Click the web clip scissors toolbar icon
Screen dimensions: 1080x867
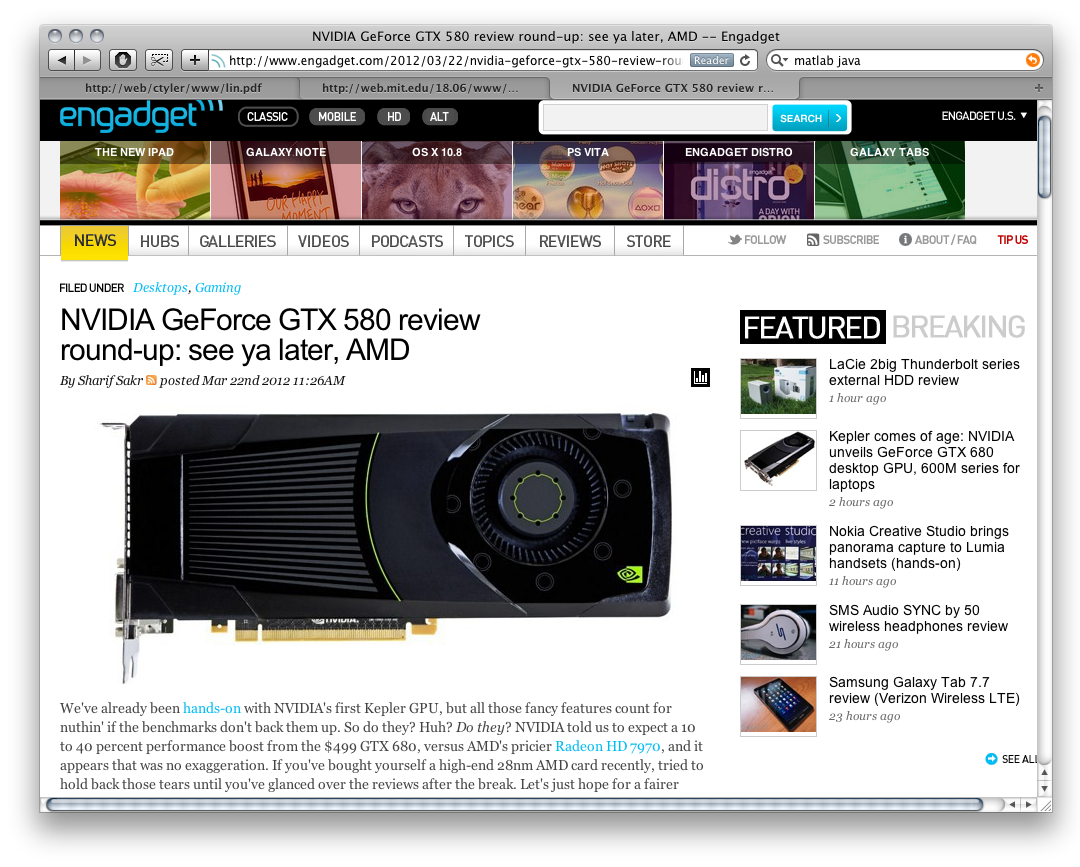click(159, 60)
